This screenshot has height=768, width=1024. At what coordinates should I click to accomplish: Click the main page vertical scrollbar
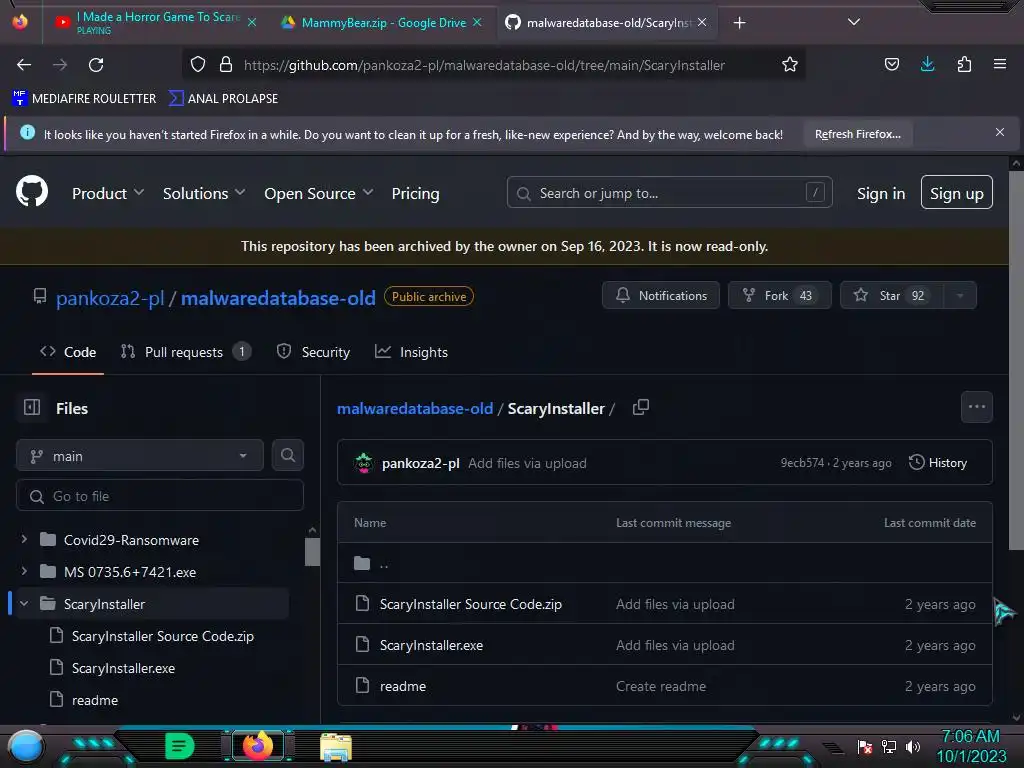[1016, 360]
